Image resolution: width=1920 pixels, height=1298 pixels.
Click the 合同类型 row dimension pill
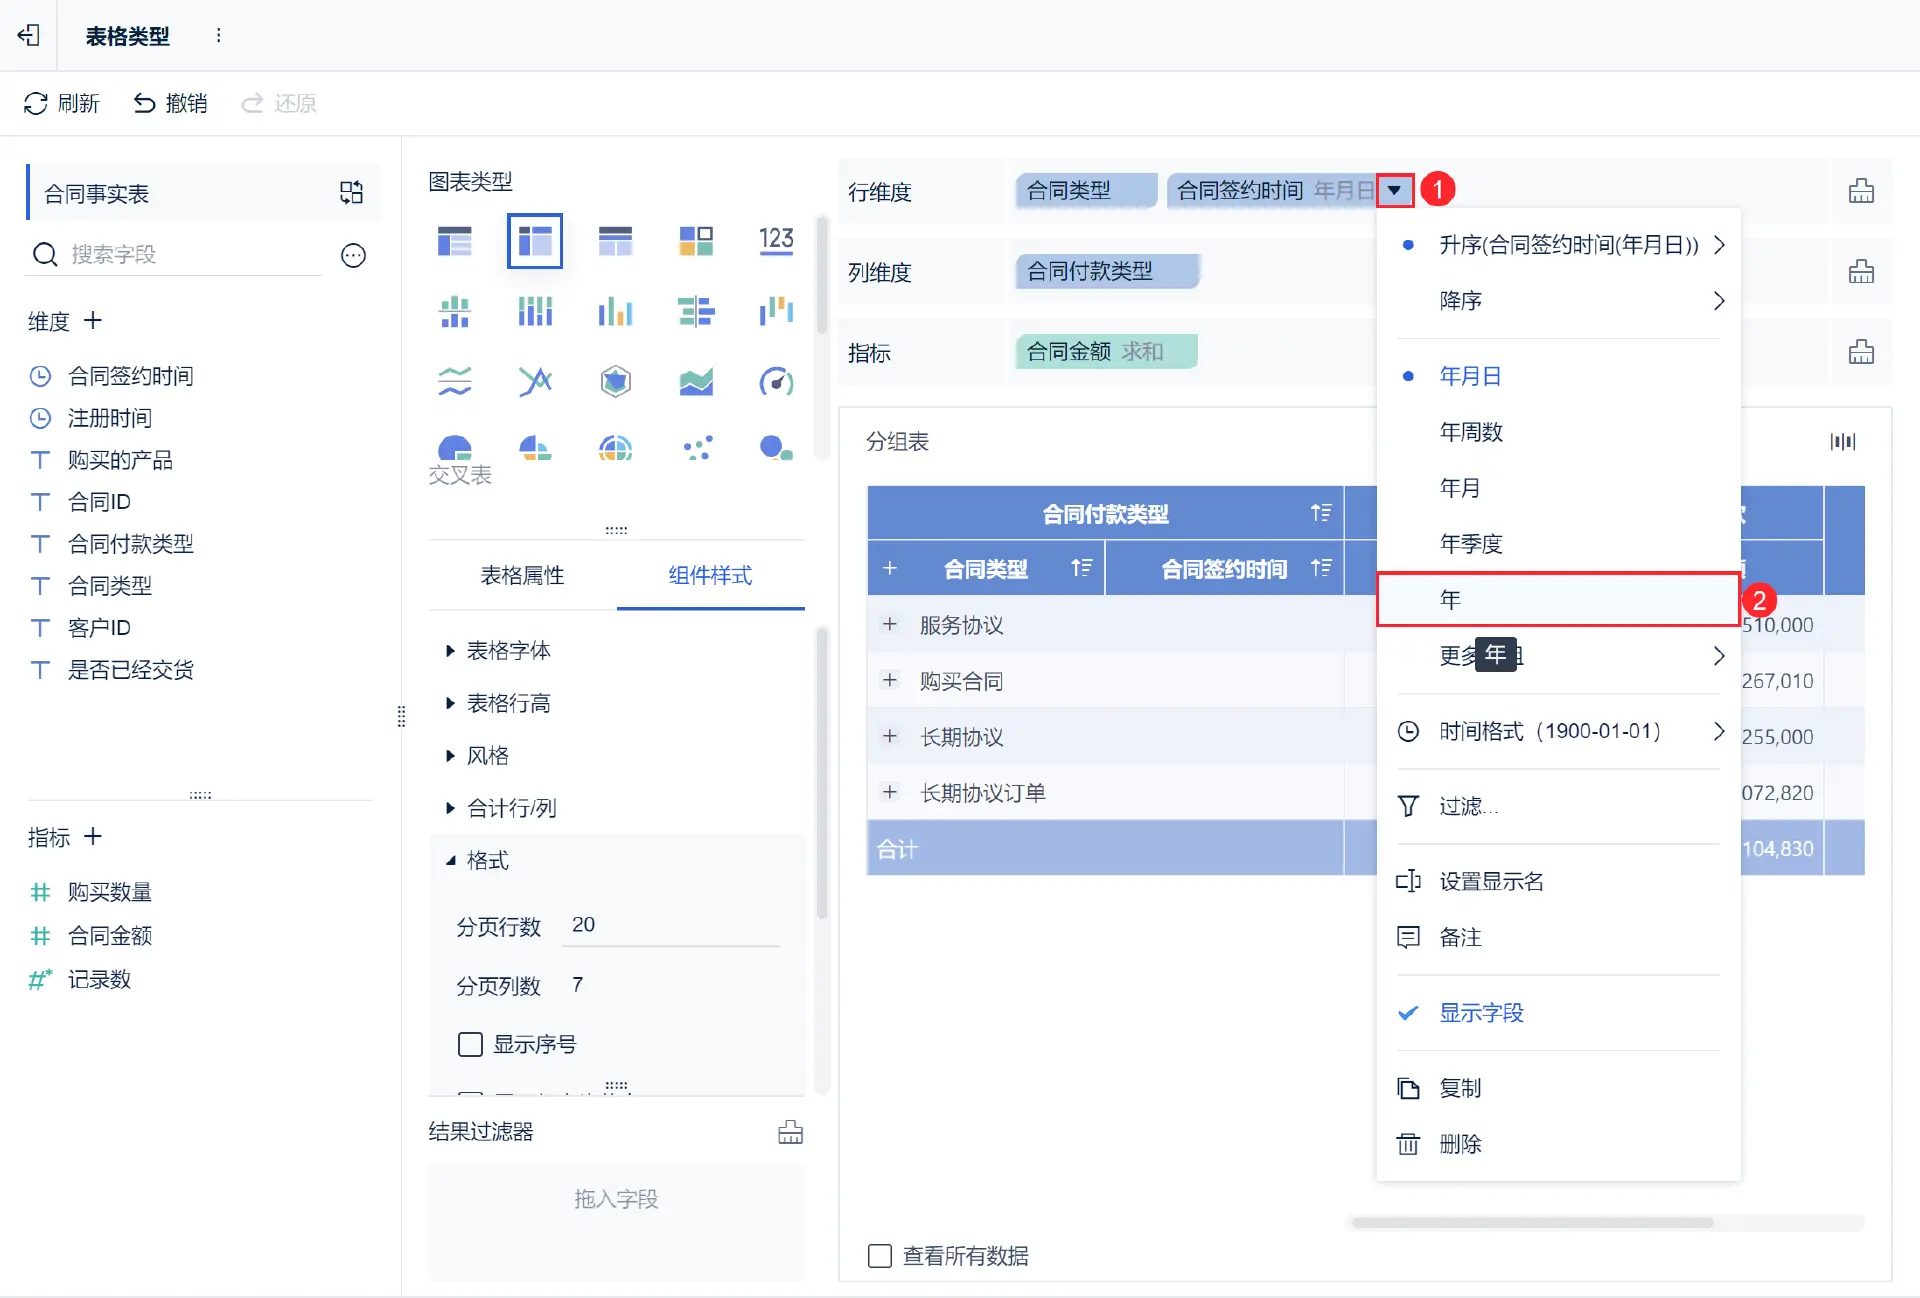click(x=1086, y=190)
